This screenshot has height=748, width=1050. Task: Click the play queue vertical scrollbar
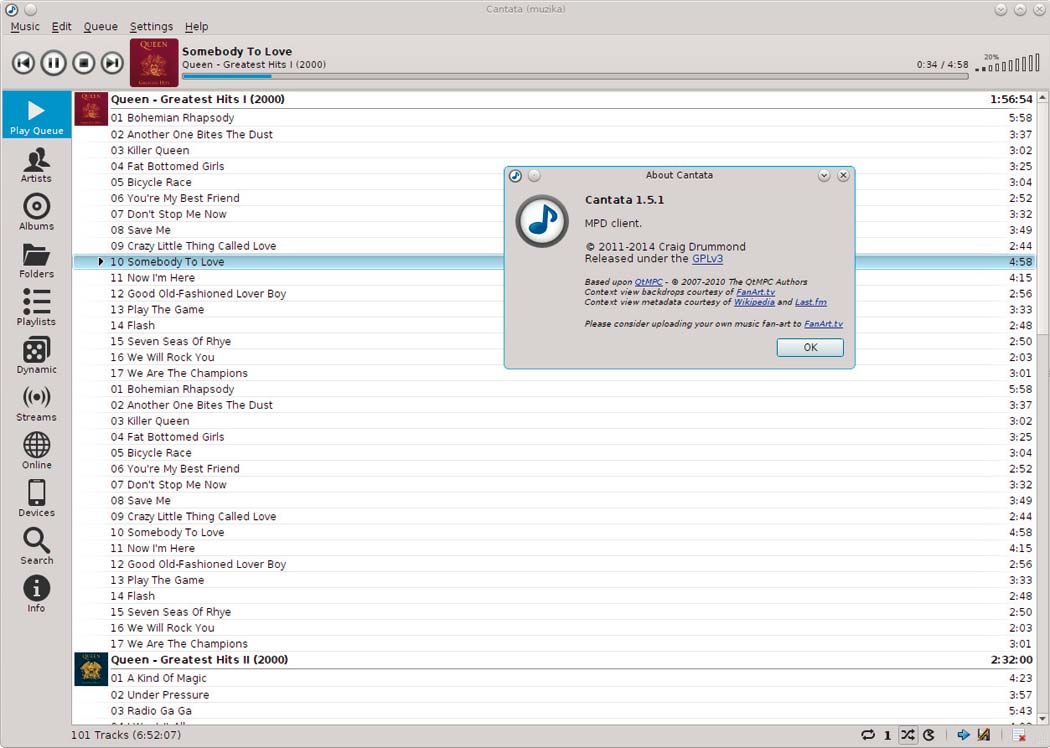(1042, 408)
